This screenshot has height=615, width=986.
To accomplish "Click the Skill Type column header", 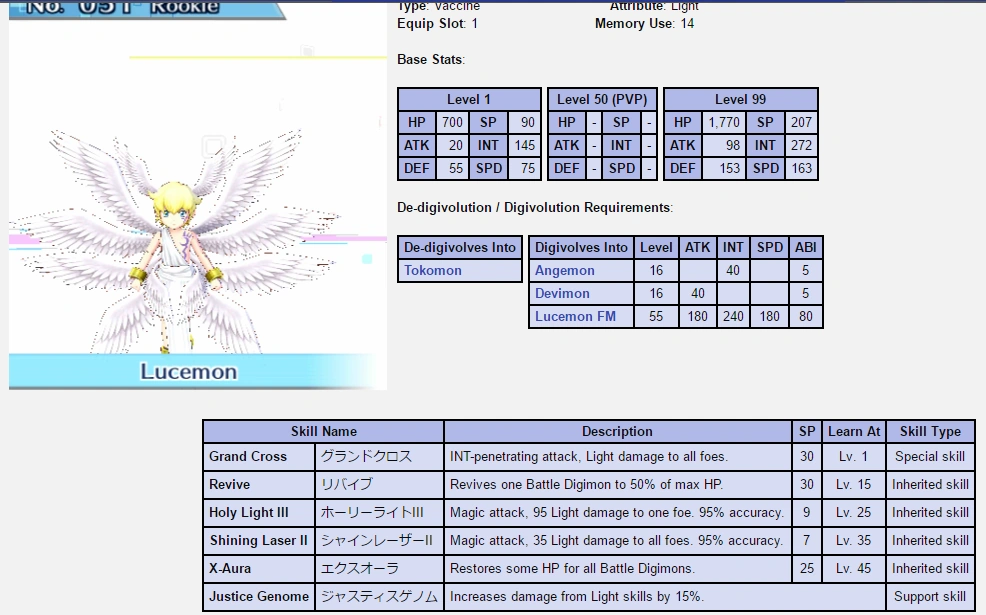I will tap(930, 431).
